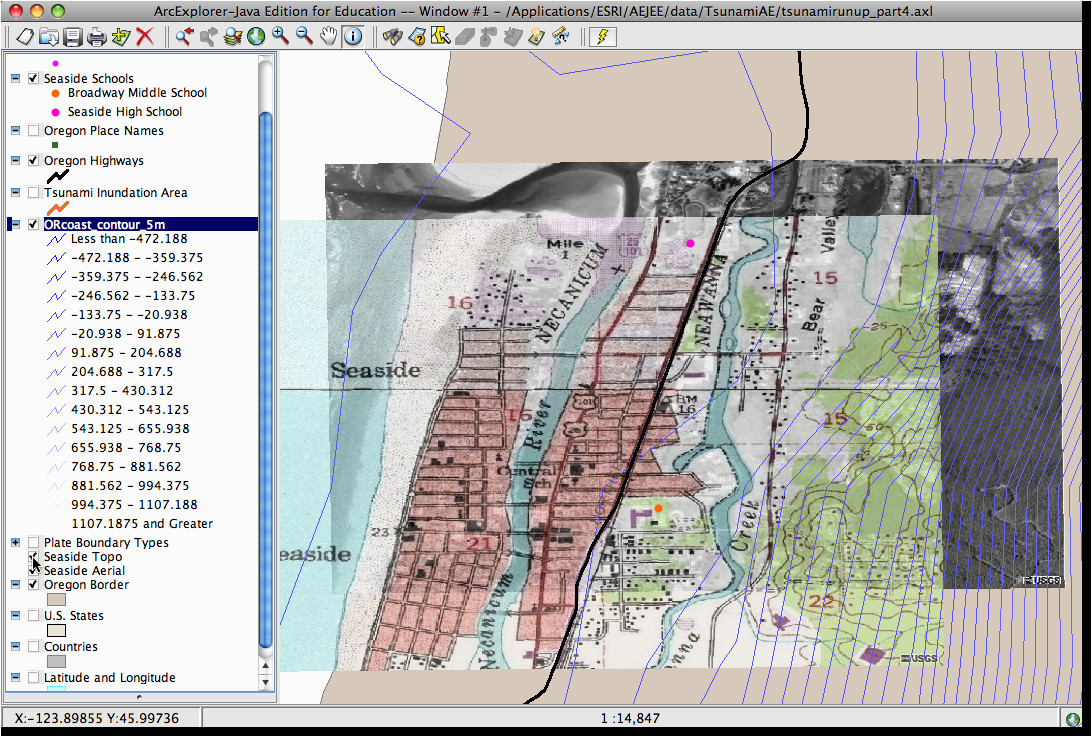Print the map using the printer icon
The height and width of the screenshot is (737, 1092).
click(97, 36)
